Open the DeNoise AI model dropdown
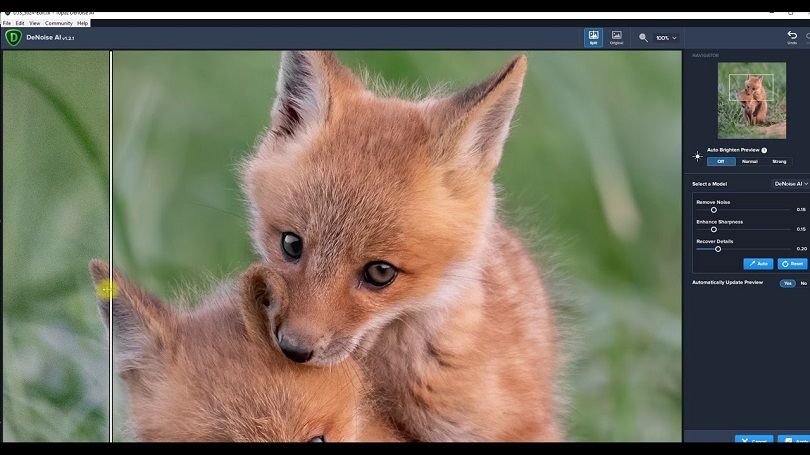The height and width of the screenshot is (455, 810). (x=790, y=184)
